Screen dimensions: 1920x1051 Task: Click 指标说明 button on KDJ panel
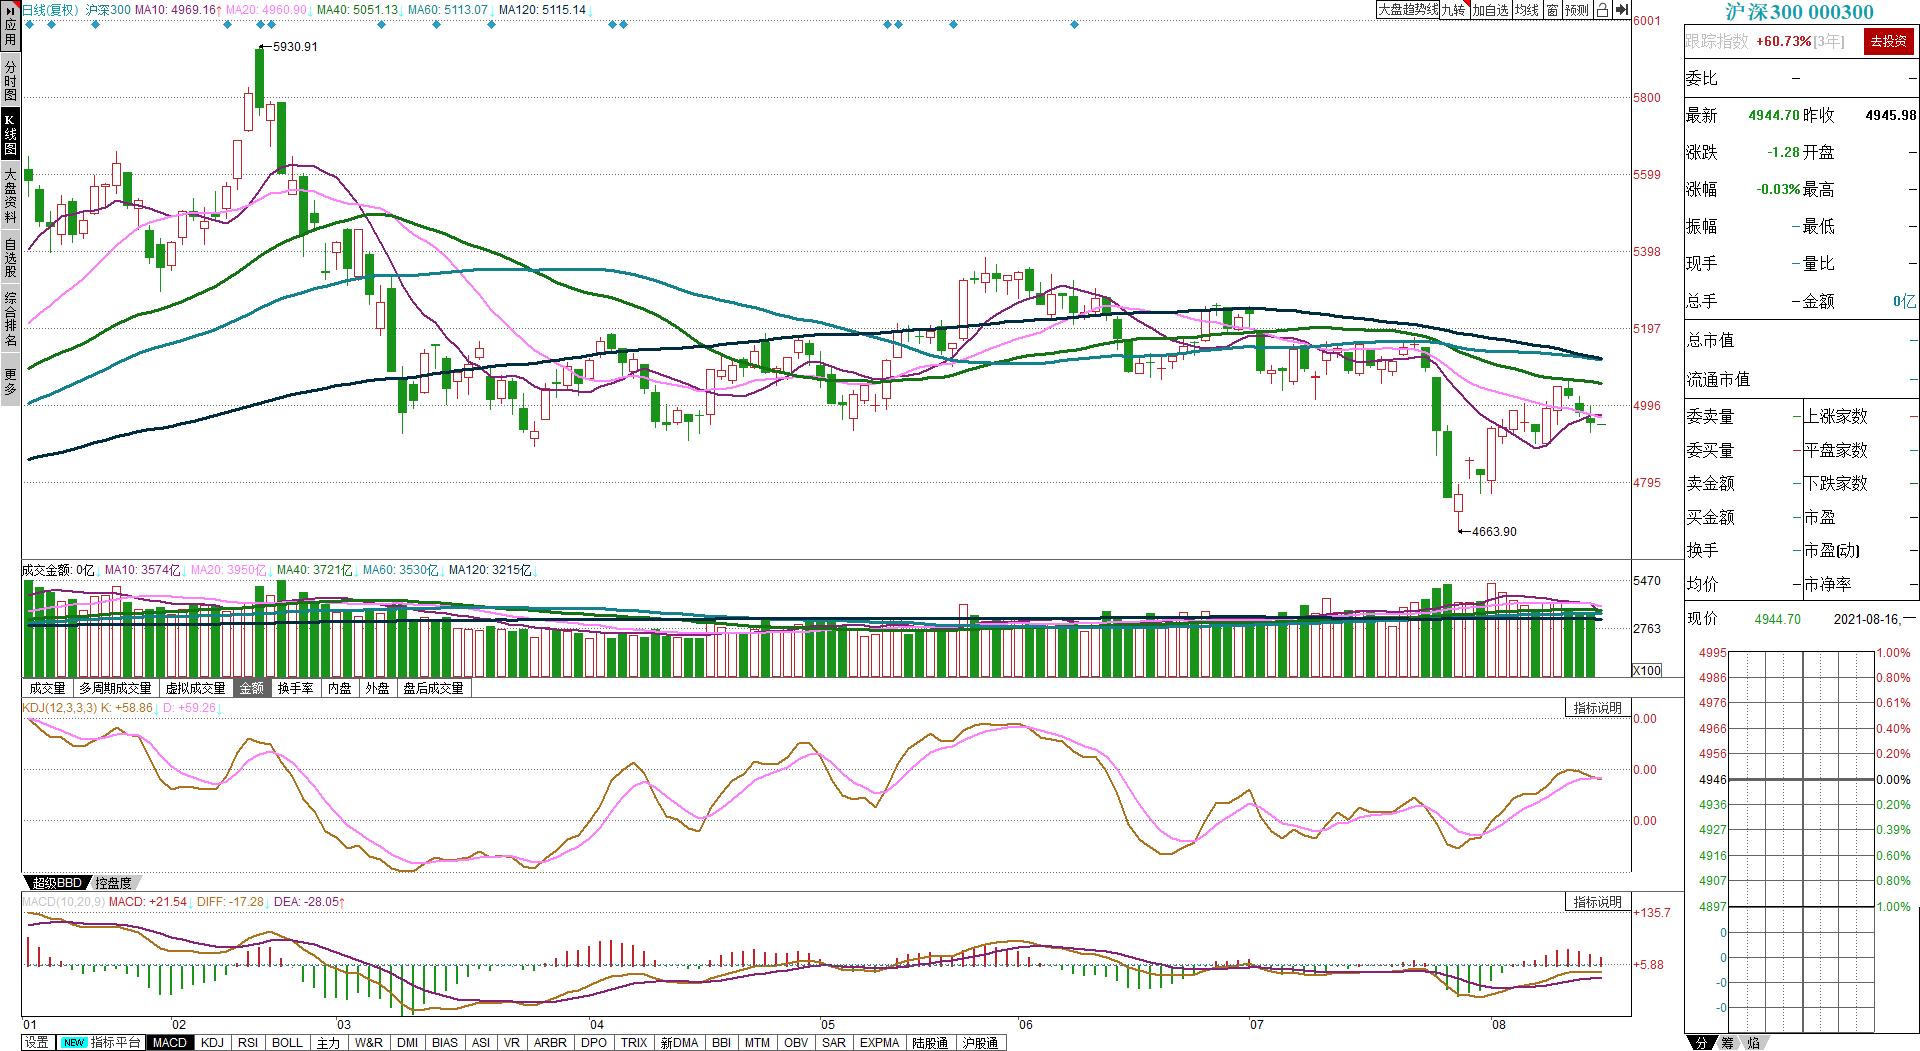coord(1598,708)
